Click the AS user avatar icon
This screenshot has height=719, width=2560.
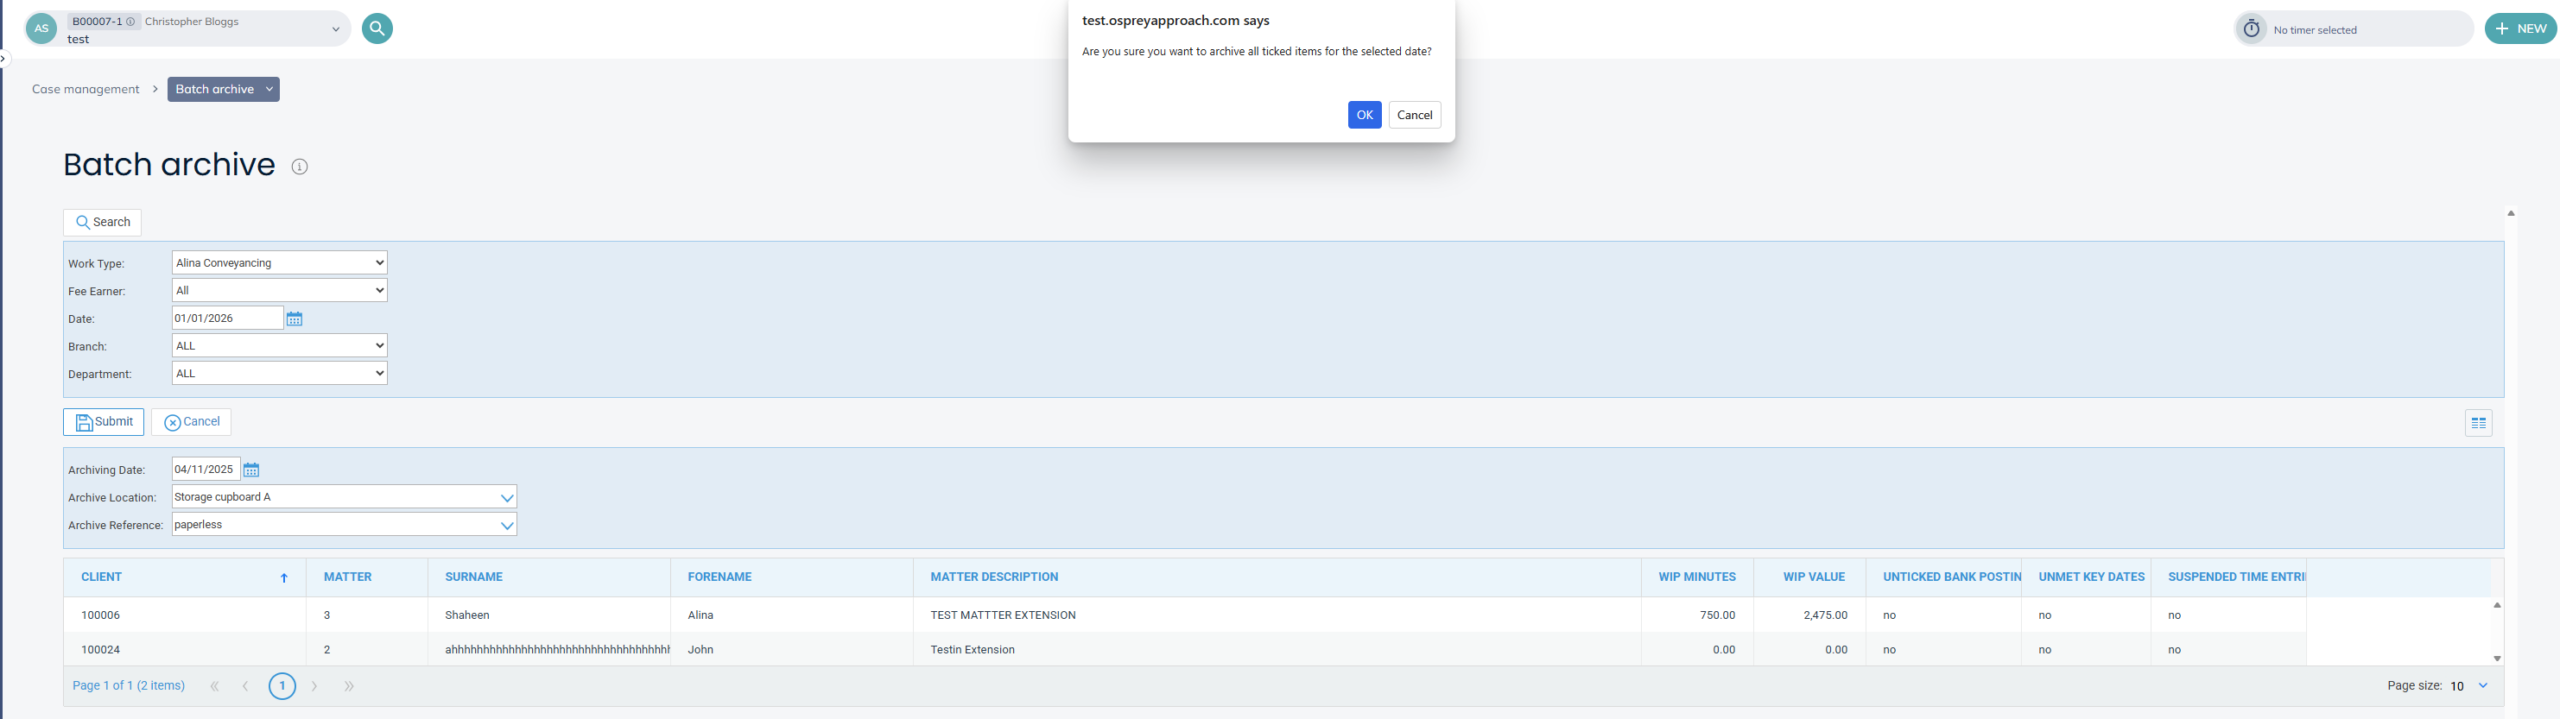coord(41,28)
